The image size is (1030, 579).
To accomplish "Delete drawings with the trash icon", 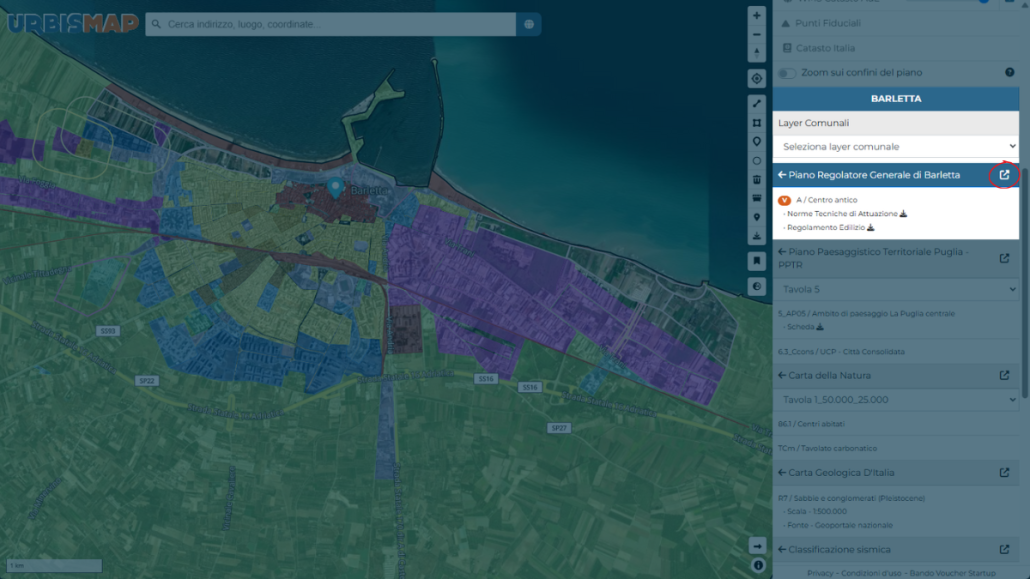I will (757, 179).
